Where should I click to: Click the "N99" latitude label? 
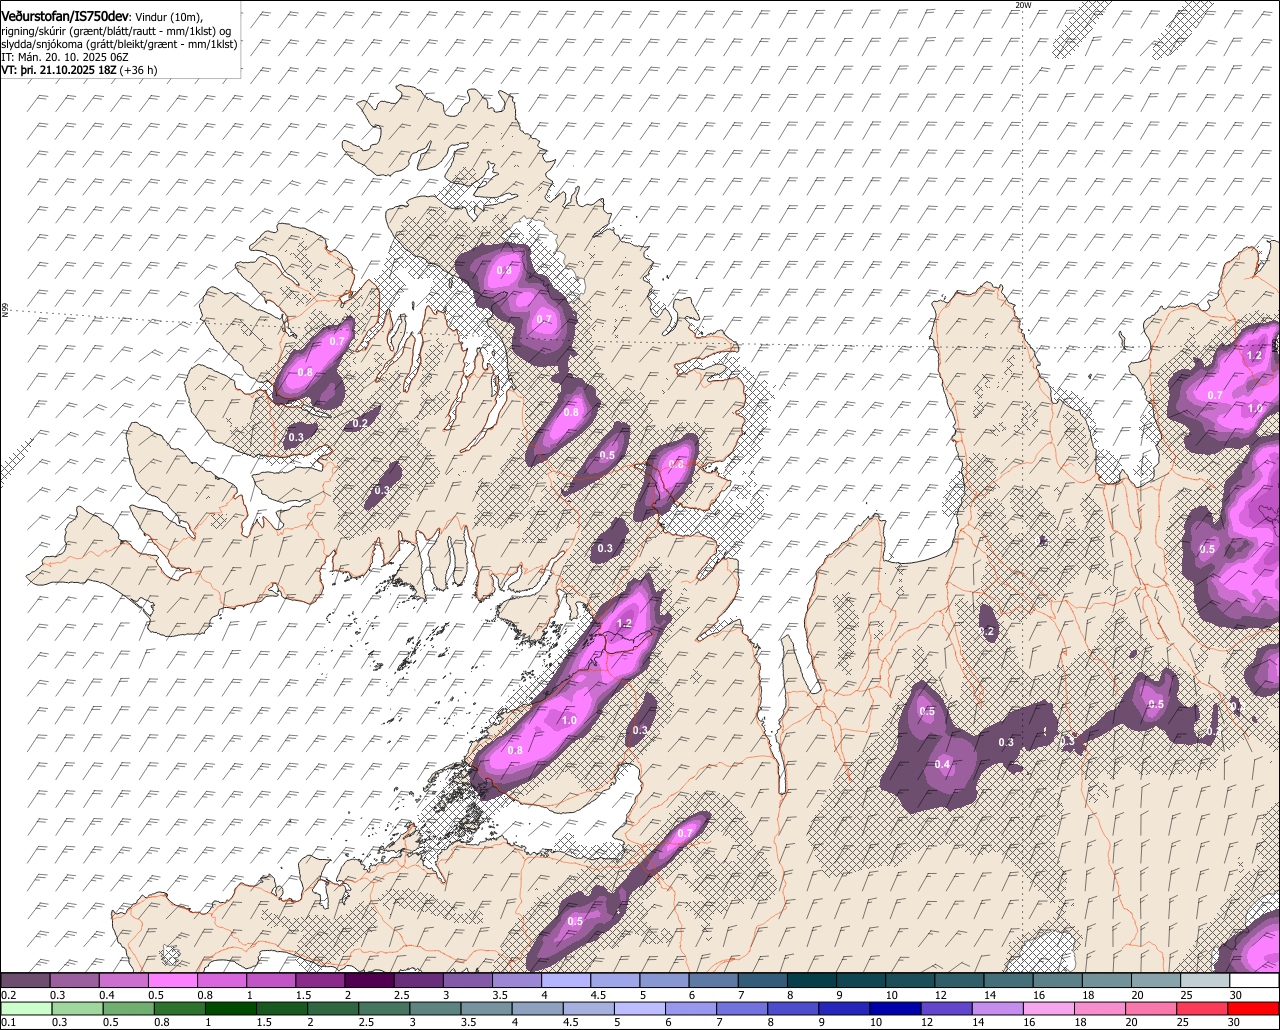point(5,311)
